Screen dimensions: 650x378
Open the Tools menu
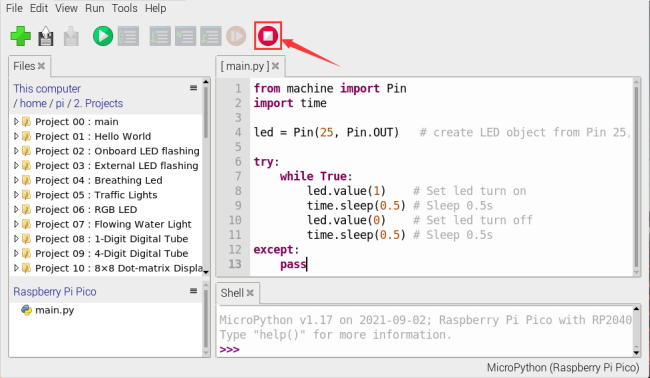[x=124, y=8]
